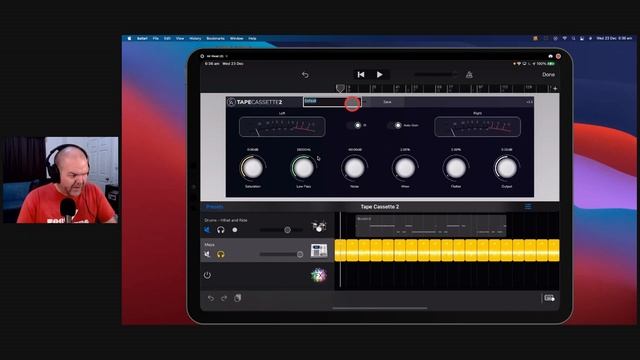Click the Wow knob
This screenshot has width=640, height=360.
(405, 168)
